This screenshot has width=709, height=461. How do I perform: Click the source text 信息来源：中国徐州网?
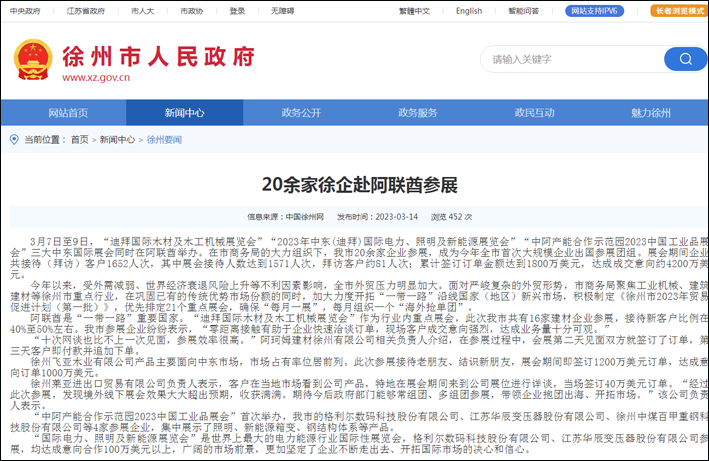coord(285,217)
